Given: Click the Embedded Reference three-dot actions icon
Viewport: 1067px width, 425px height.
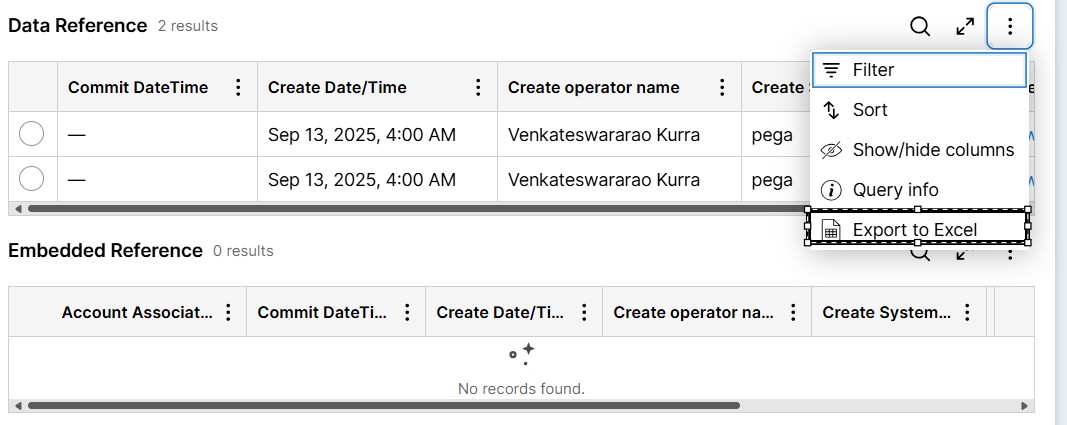Looking at the screenshot, I should click(x=1010, y=255).
